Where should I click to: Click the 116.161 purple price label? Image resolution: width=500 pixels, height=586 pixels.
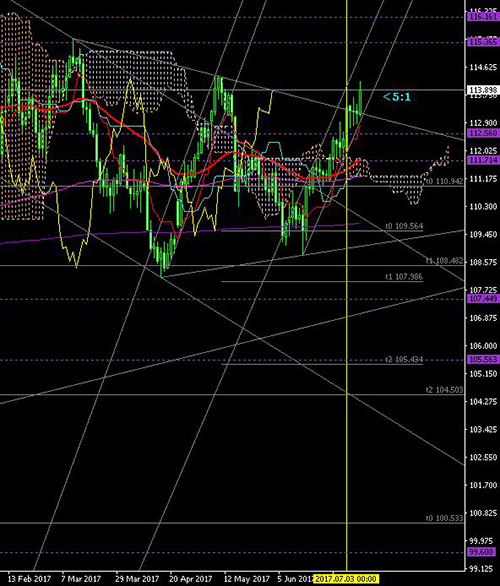[x=483, y=17]
